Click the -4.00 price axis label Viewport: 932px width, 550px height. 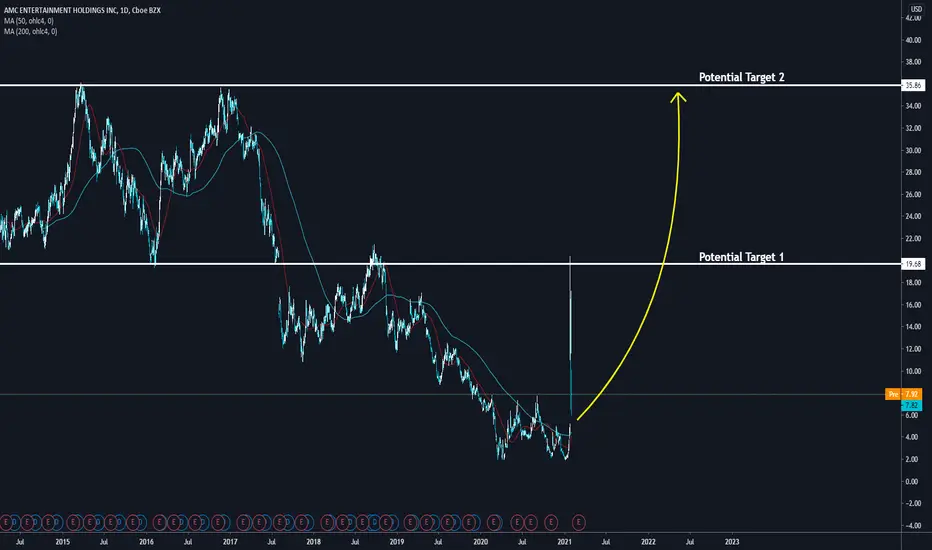pyautogui.click(x=913, y=526)
